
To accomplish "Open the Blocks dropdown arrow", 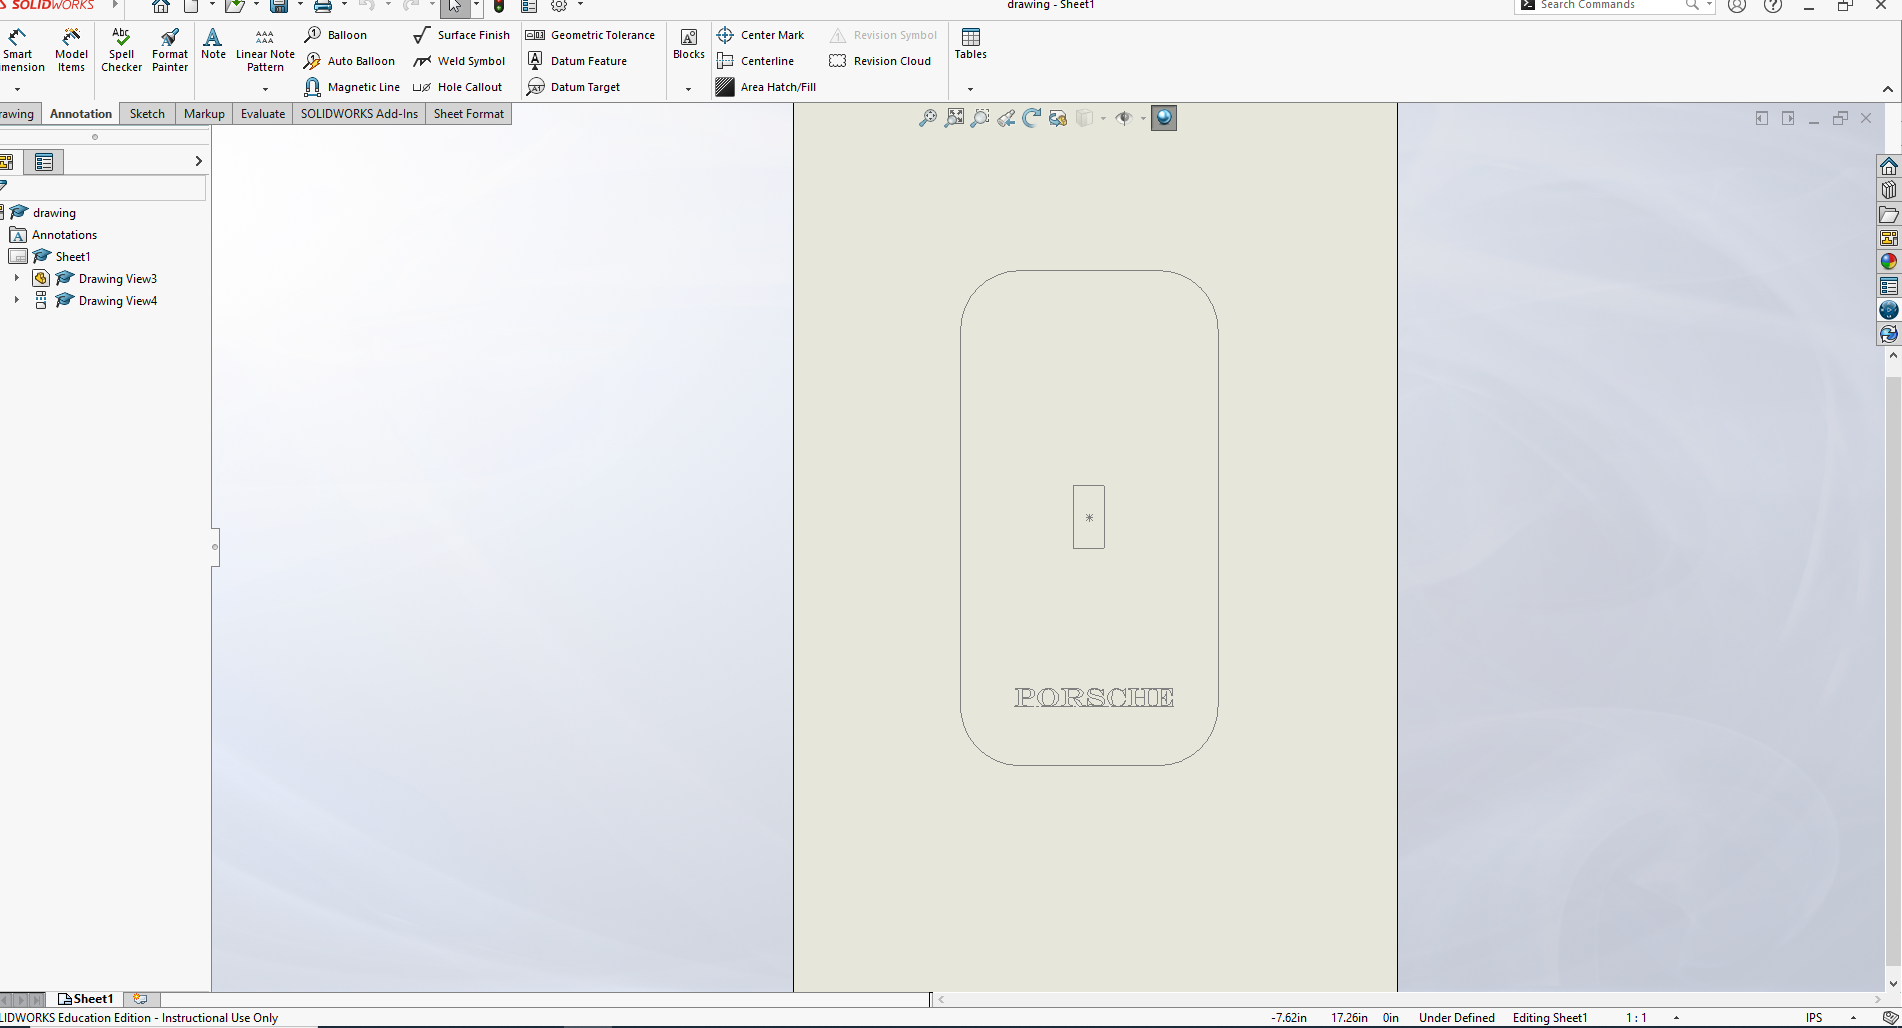I will pyautogui.click(x=688, y=89).
